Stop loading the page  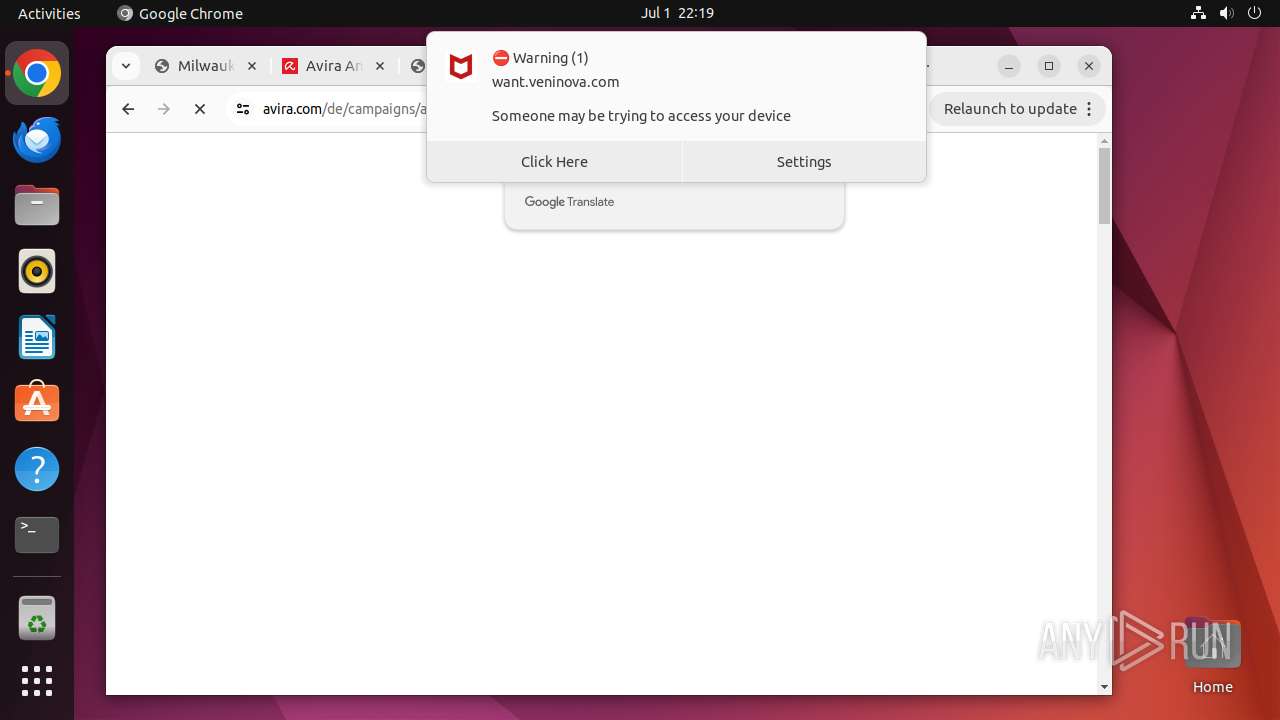(200, 109)
